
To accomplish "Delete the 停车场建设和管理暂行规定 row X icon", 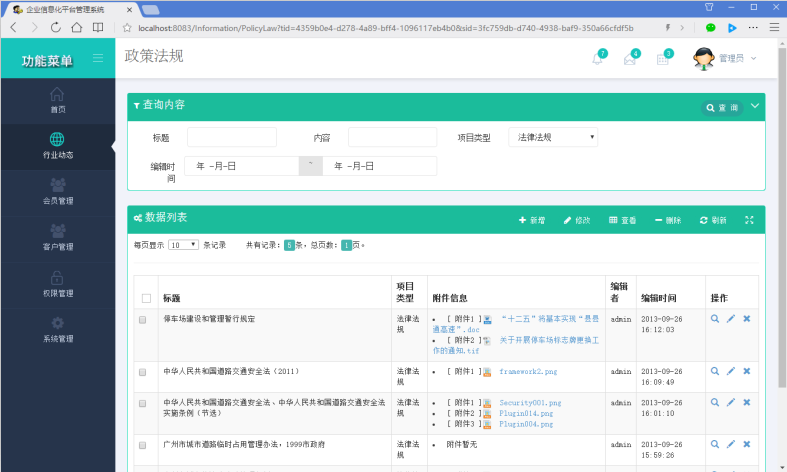I will 747,318.
